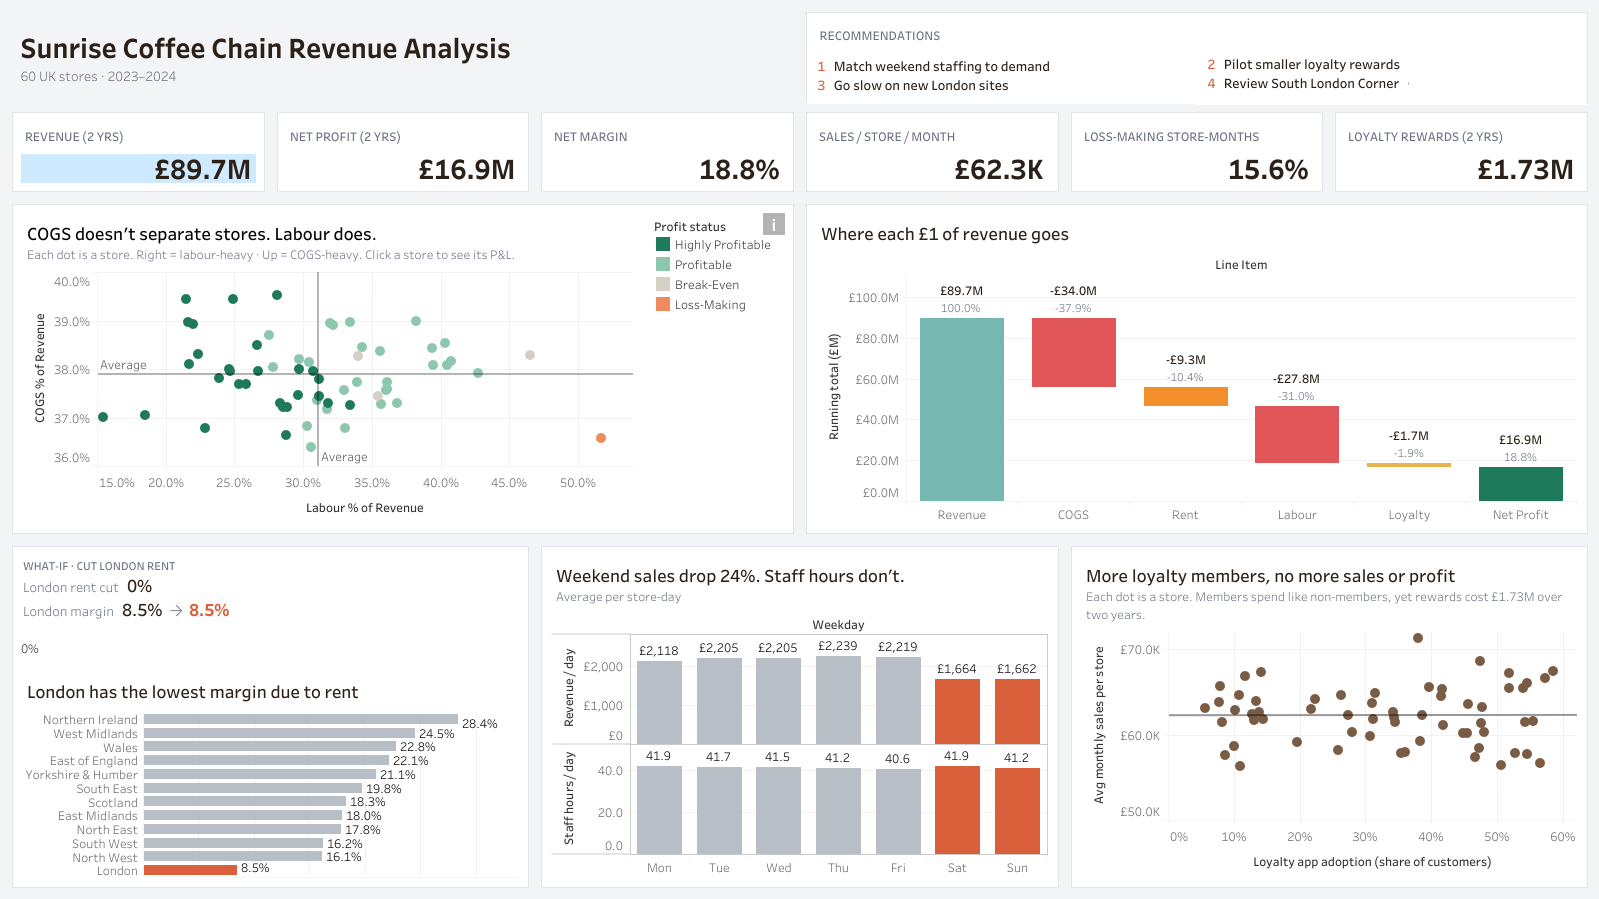Click the orange loss-making store dot
The height and width of the screenshot is (899, 1599).
coord(601,438)
